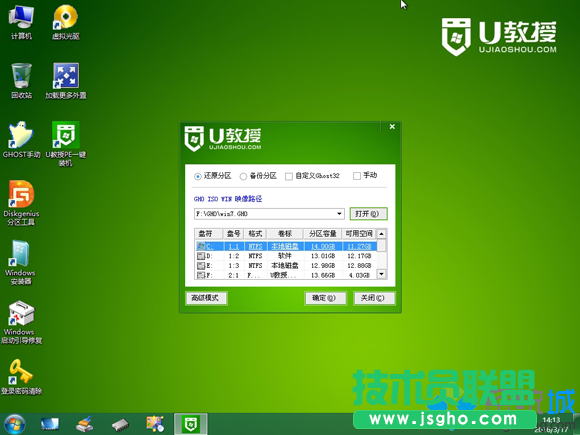Click the 关闭(C) button

[x=374, y=298]
